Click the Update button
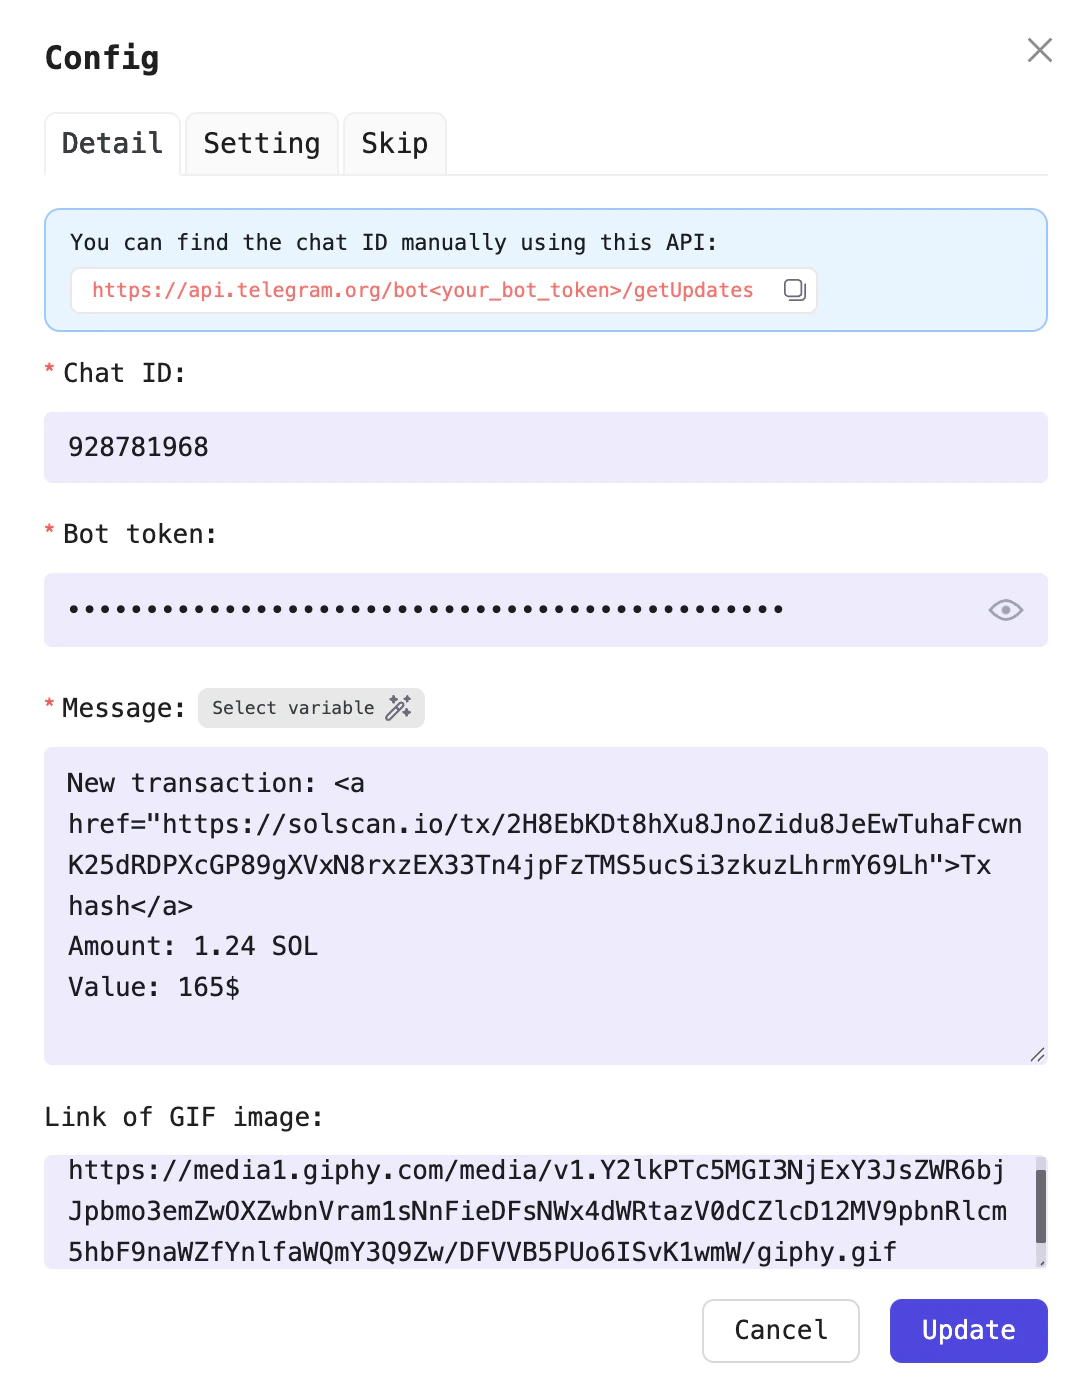The width and height of the screenshot is (1080, 1396). 967,1331
